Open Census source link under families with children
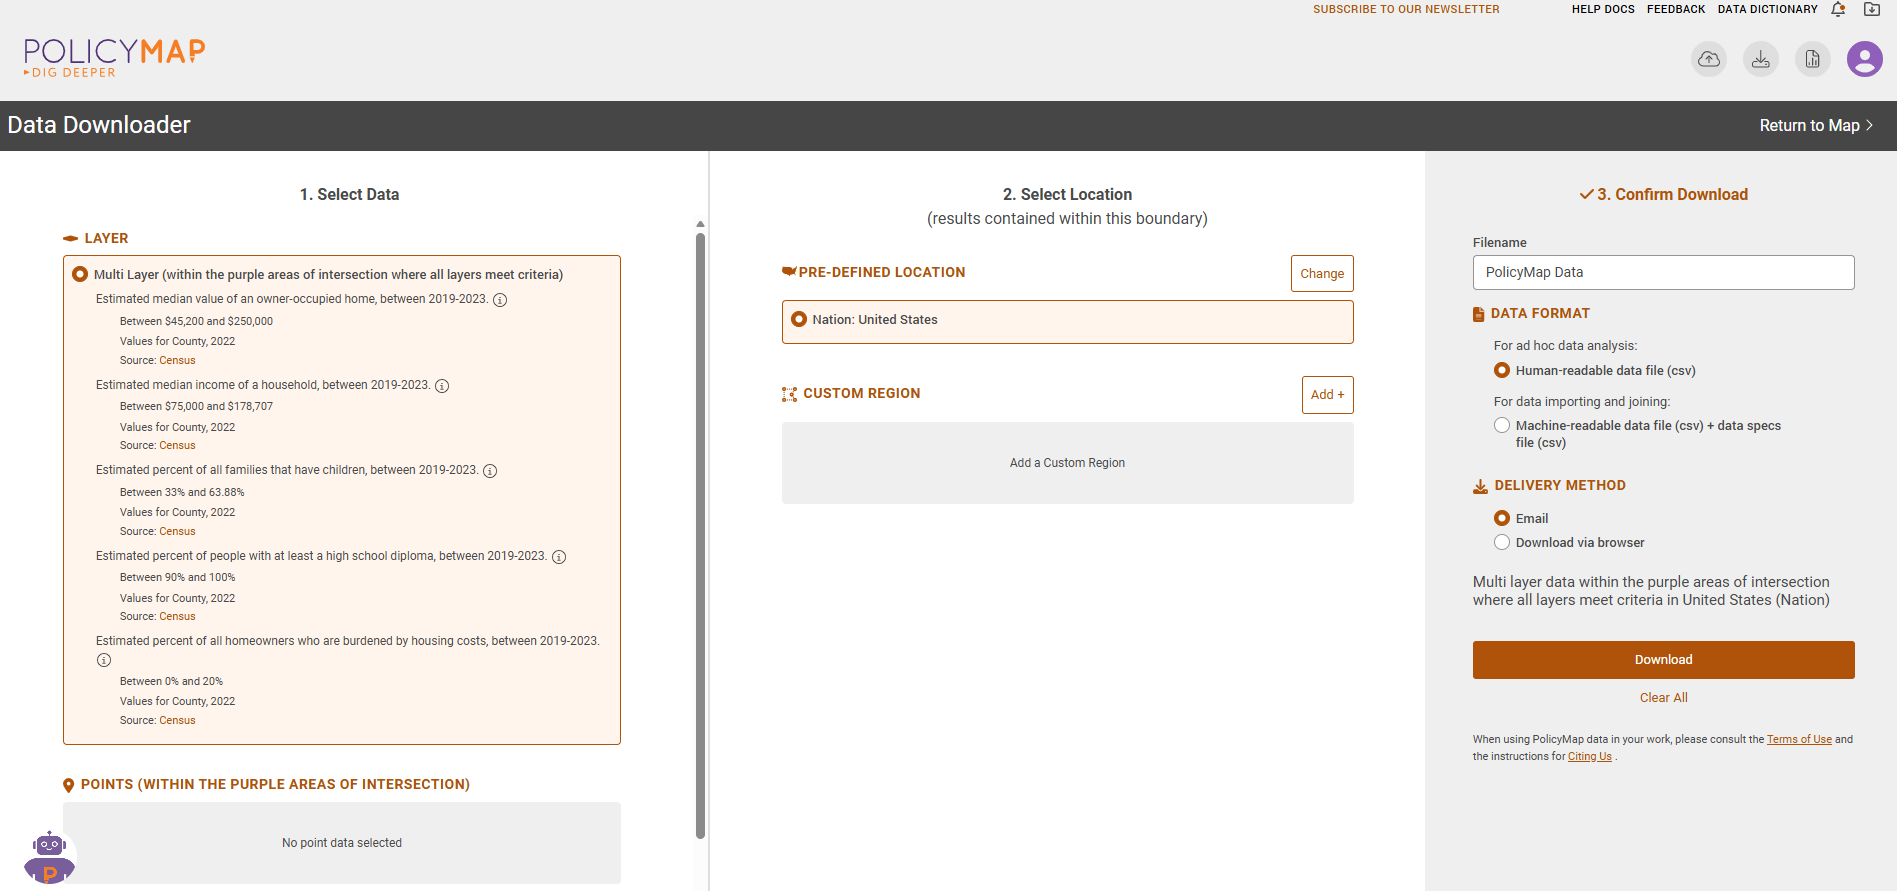This screenshot has width=1897, height=891. coord(177,532)
